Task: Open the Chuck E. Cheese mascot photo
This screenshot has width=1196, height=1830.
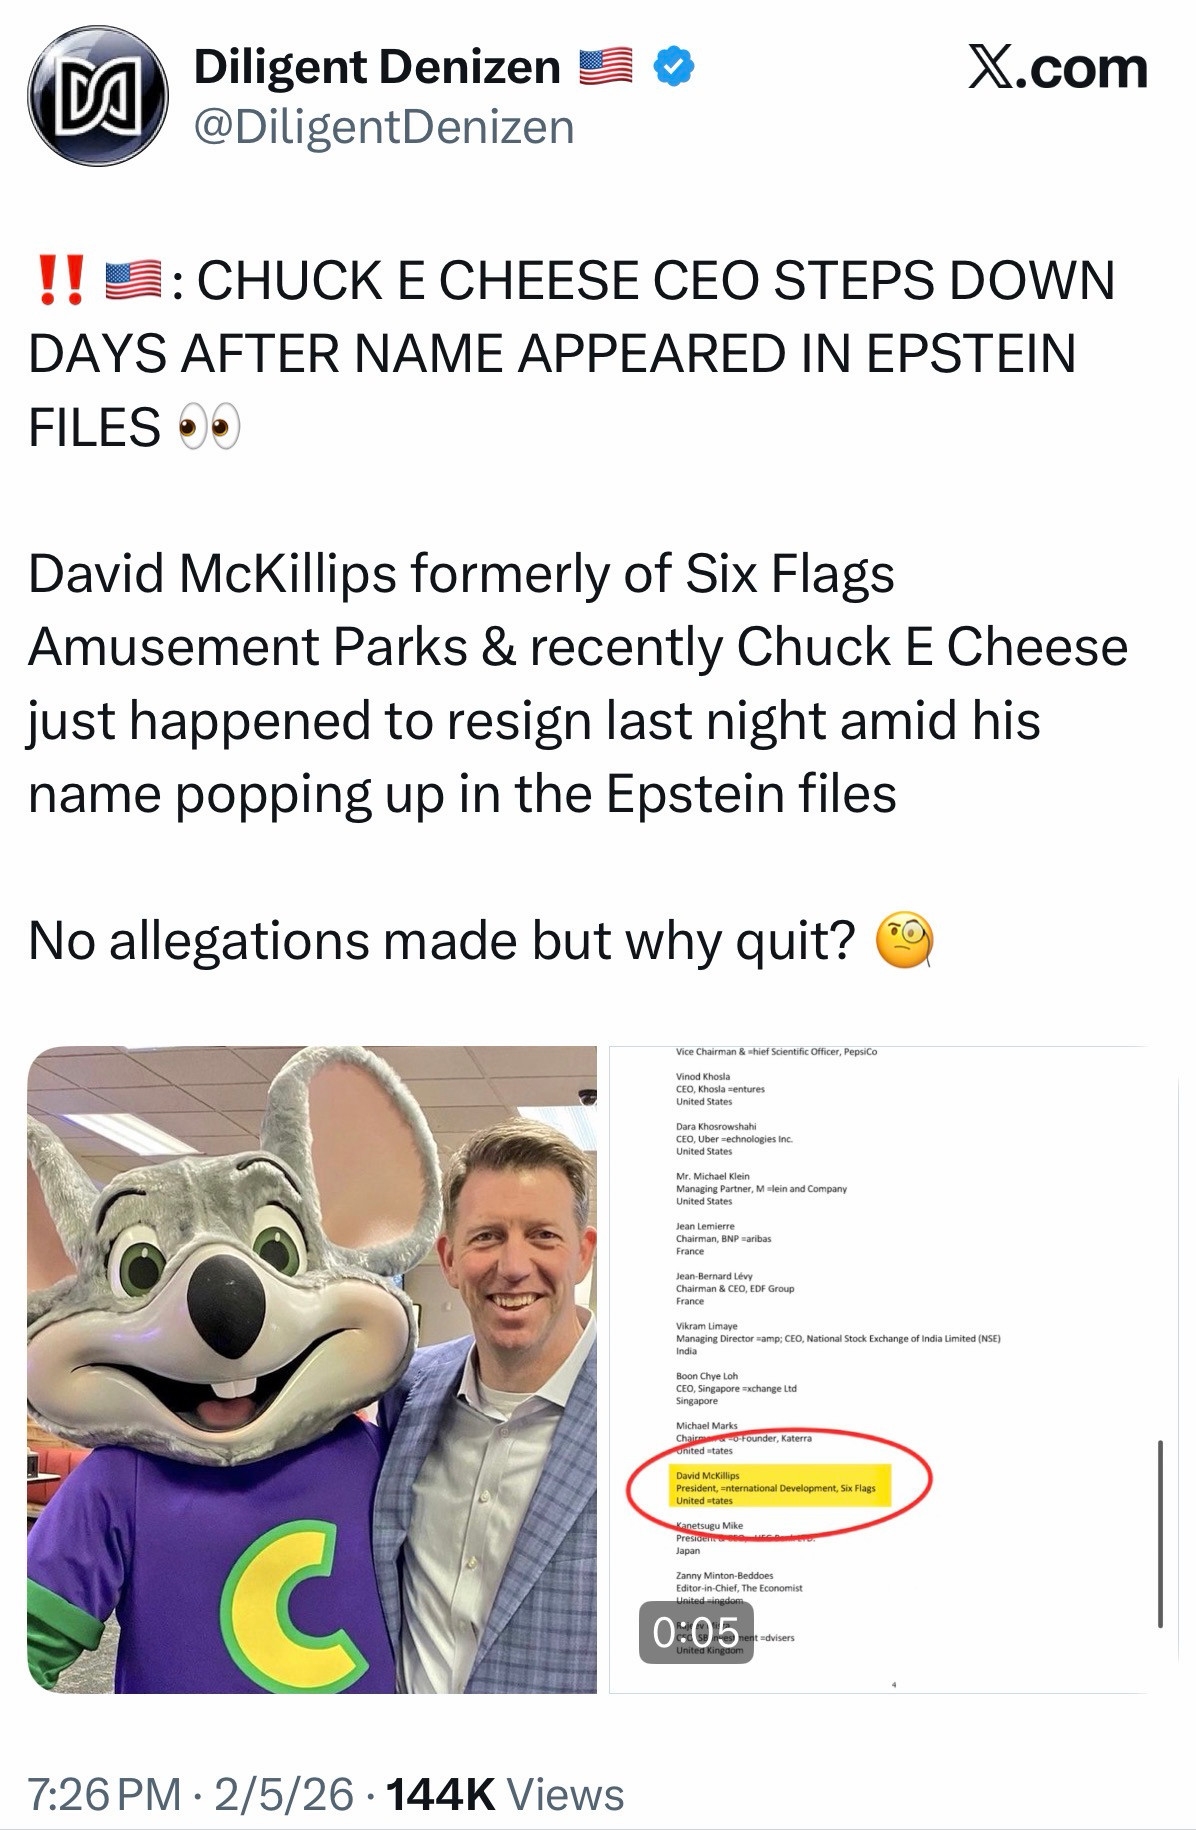Action: click(312, 1369)
